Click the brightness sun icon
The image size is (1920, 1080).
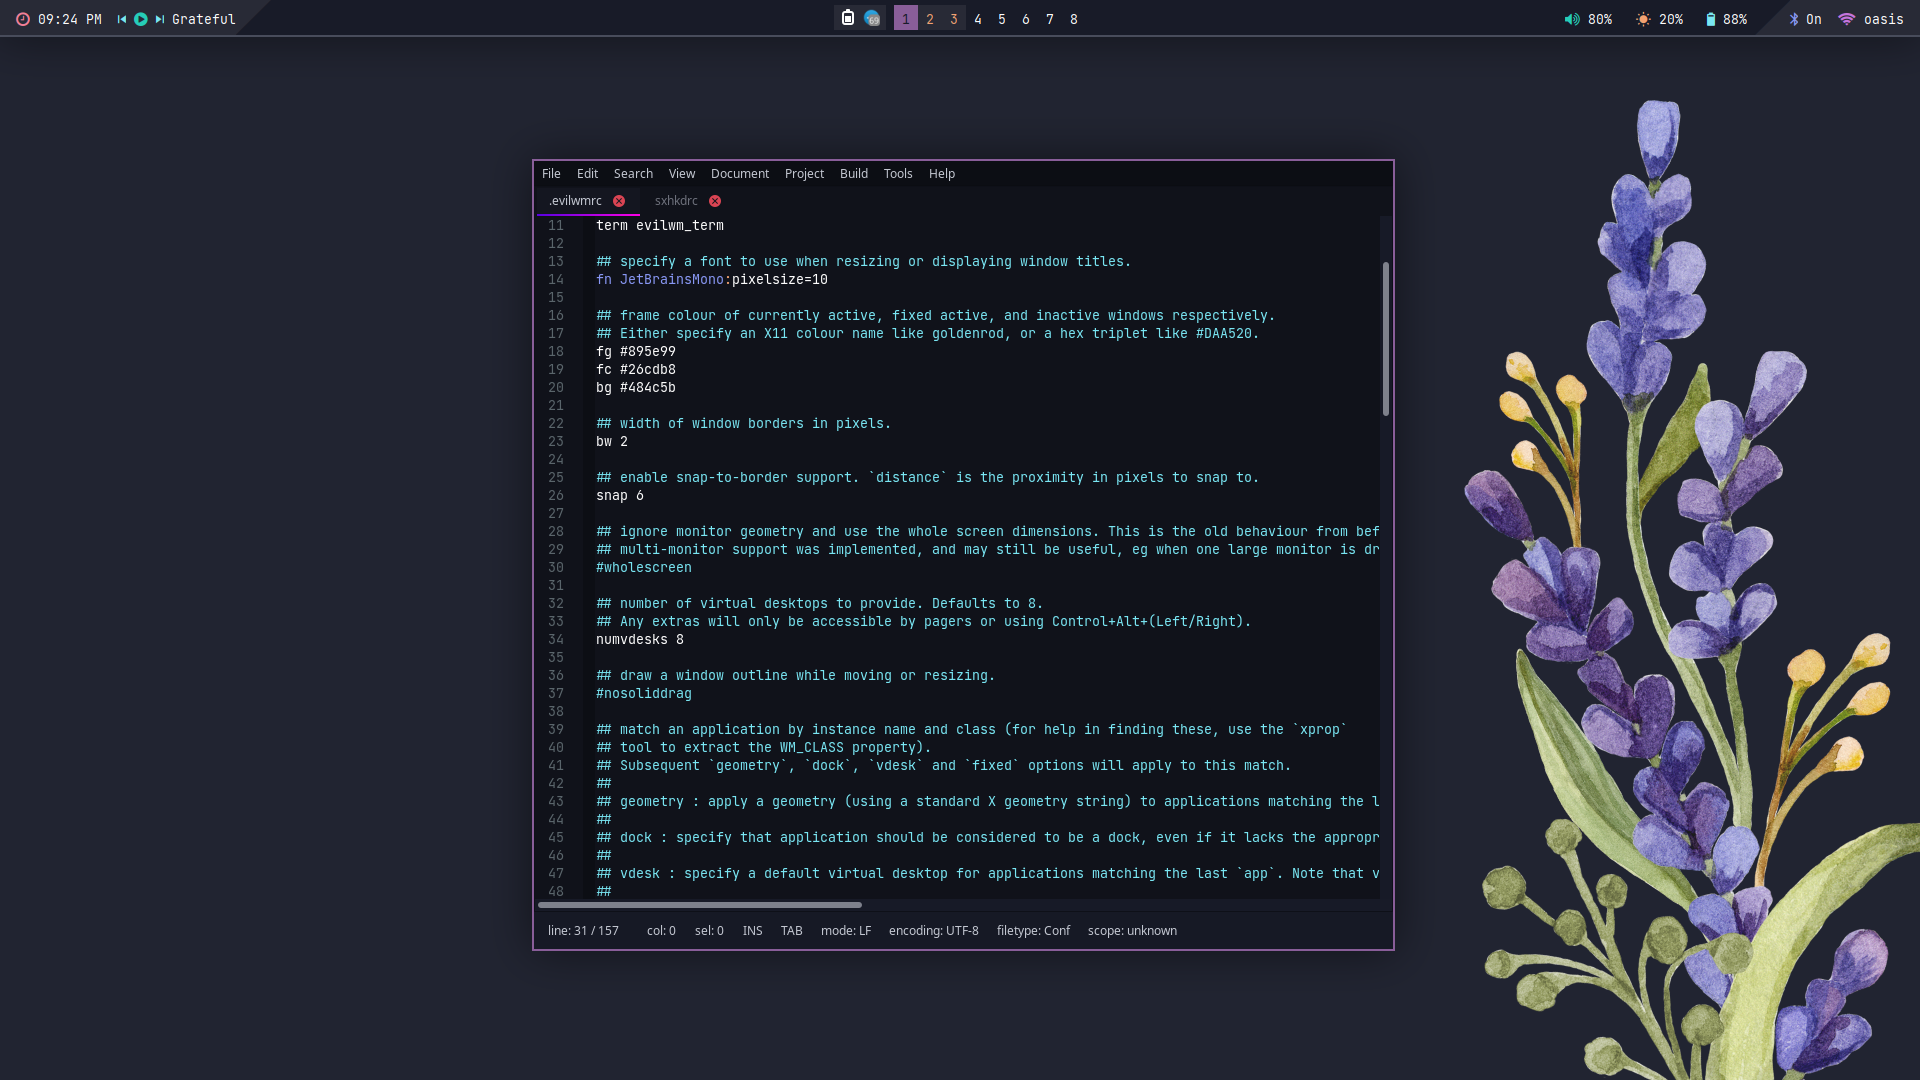(1643, 19)
